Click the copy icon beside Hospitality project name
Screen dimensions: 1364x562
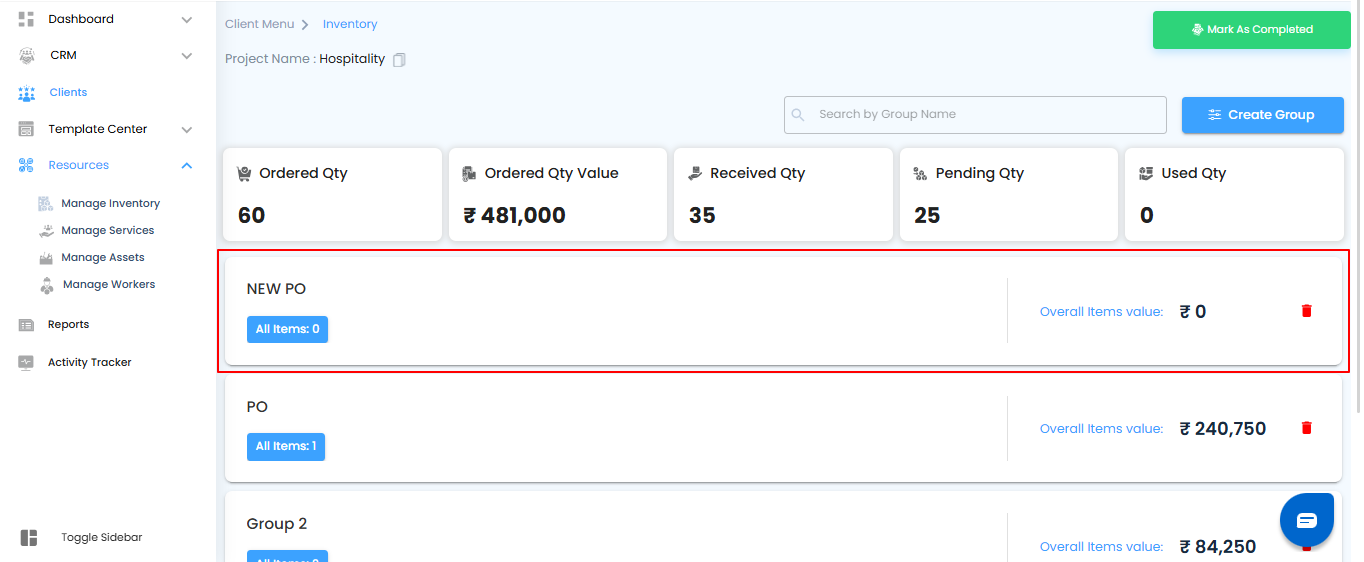tap(400, 60)
